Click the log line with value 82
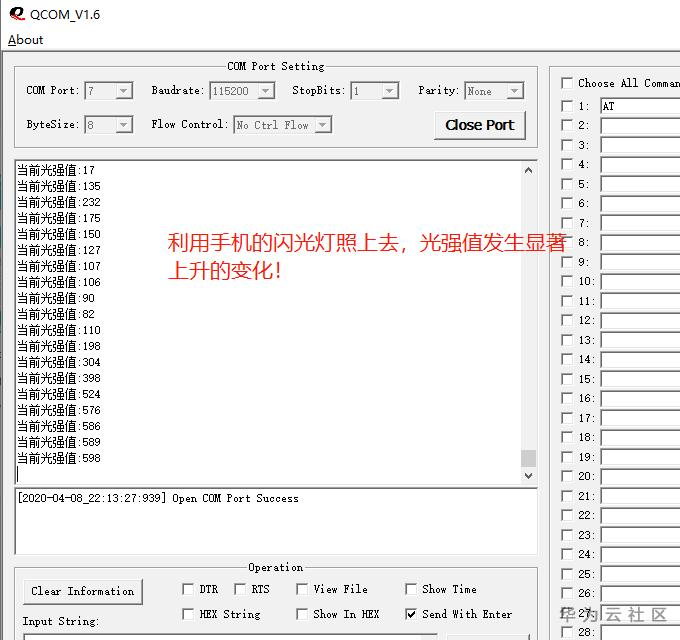Image resolution: width=680 pixels, height=640 pixels. point(56,314)
